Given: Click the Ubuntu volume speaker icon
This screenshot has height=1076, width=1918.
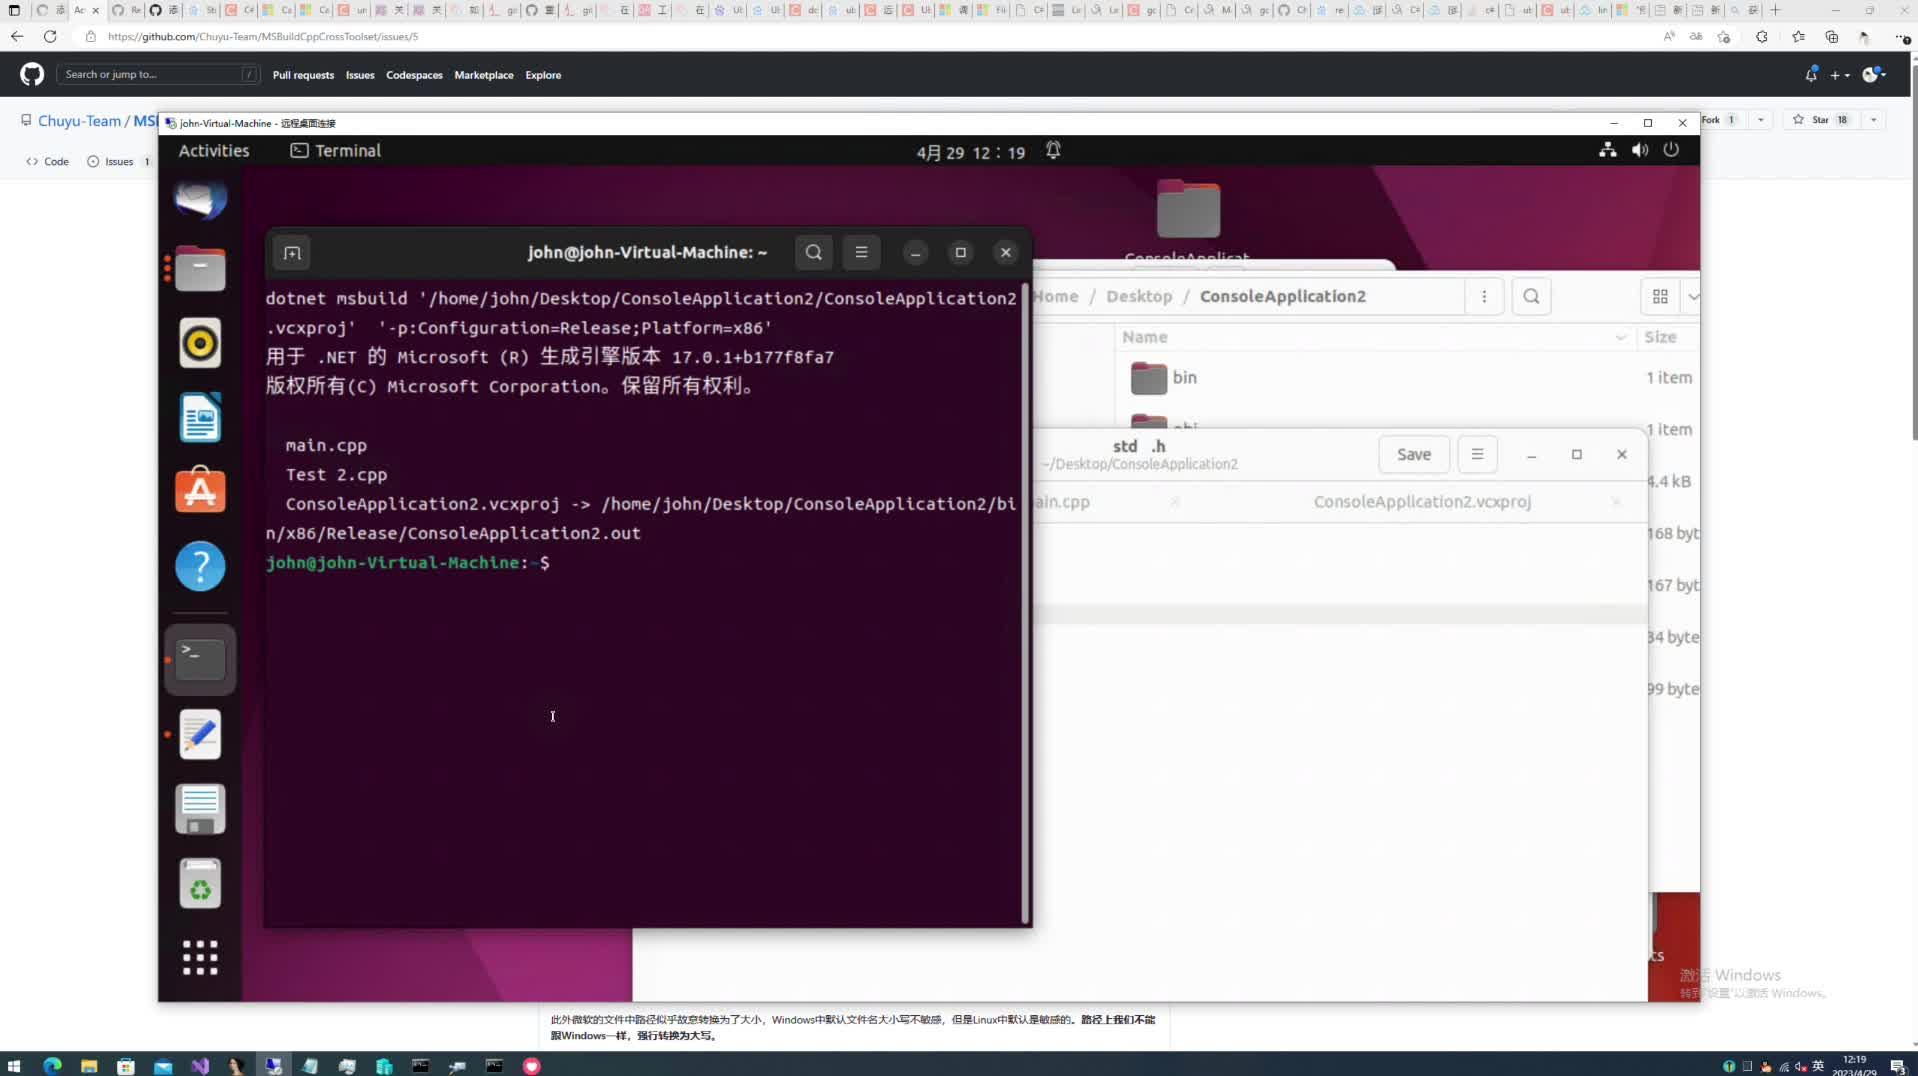Looking at the screenshot, I should [1640, 150].
